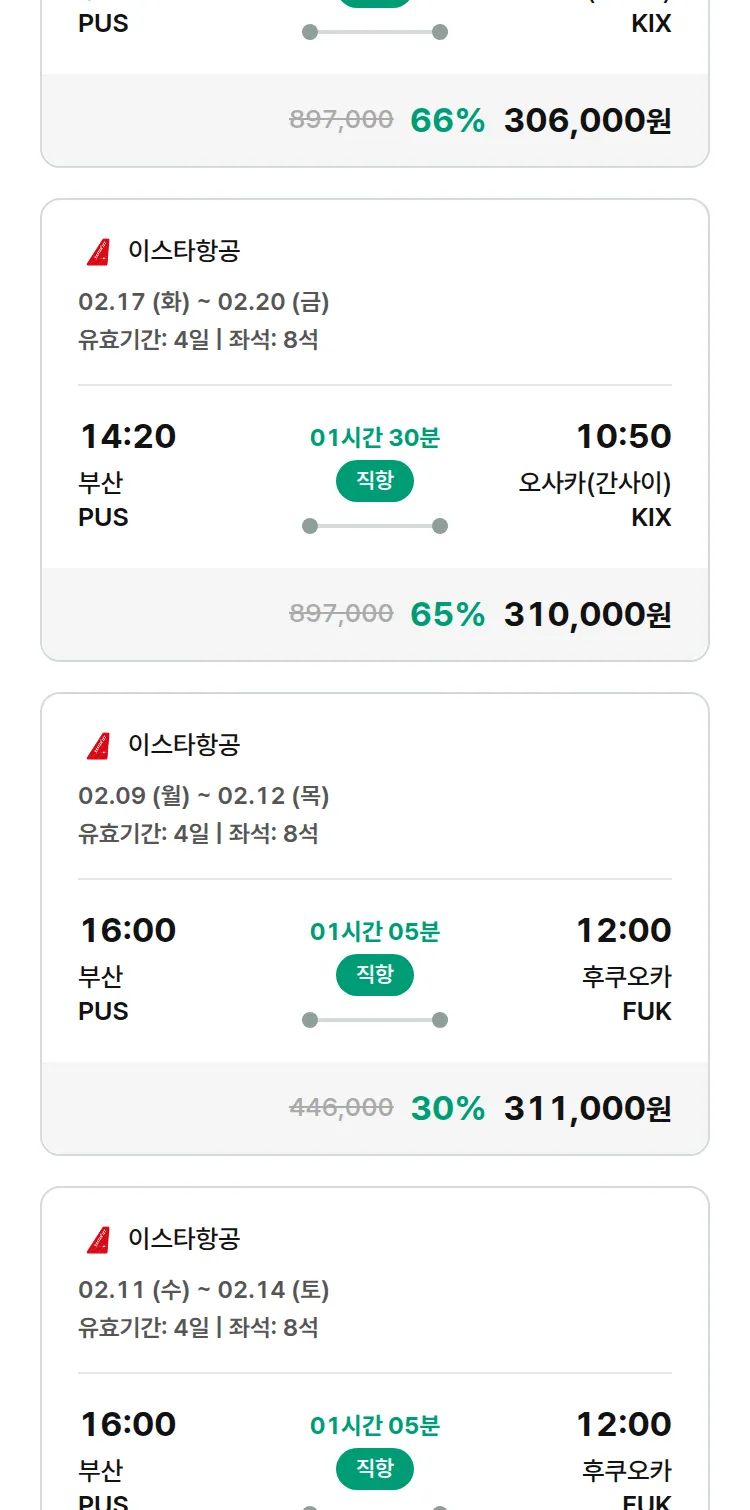
Task: Select the 02.09 (월) ~ 02.12 (목) date range
Action: (204, 796)
